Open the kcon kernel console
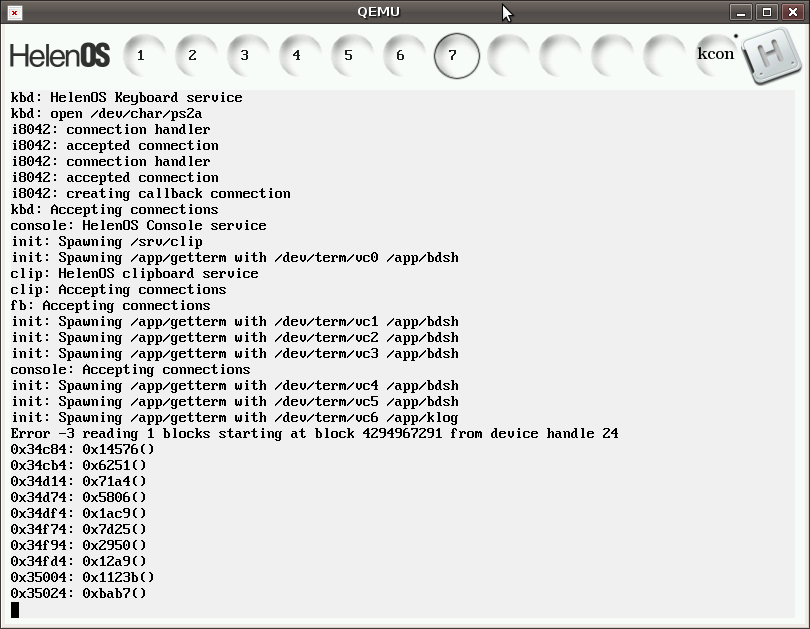810x629 pixels. [716, 56]
